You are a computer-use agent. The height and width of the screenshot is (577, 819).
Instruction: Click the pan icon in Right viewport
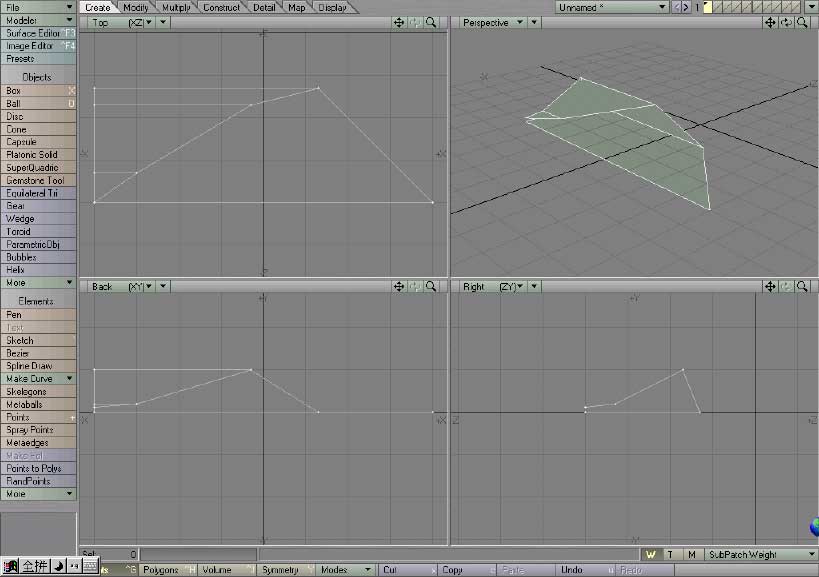click(771, 286)
